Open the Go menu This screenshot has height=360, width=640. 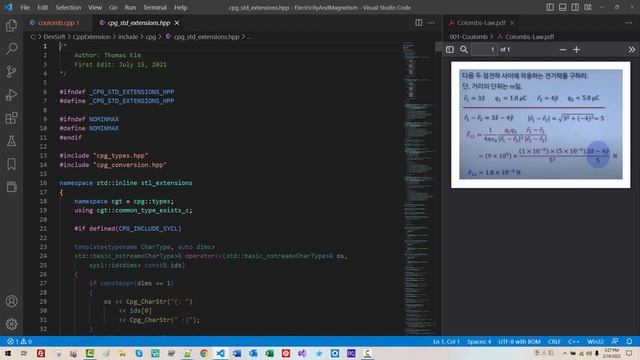point(113,7)
